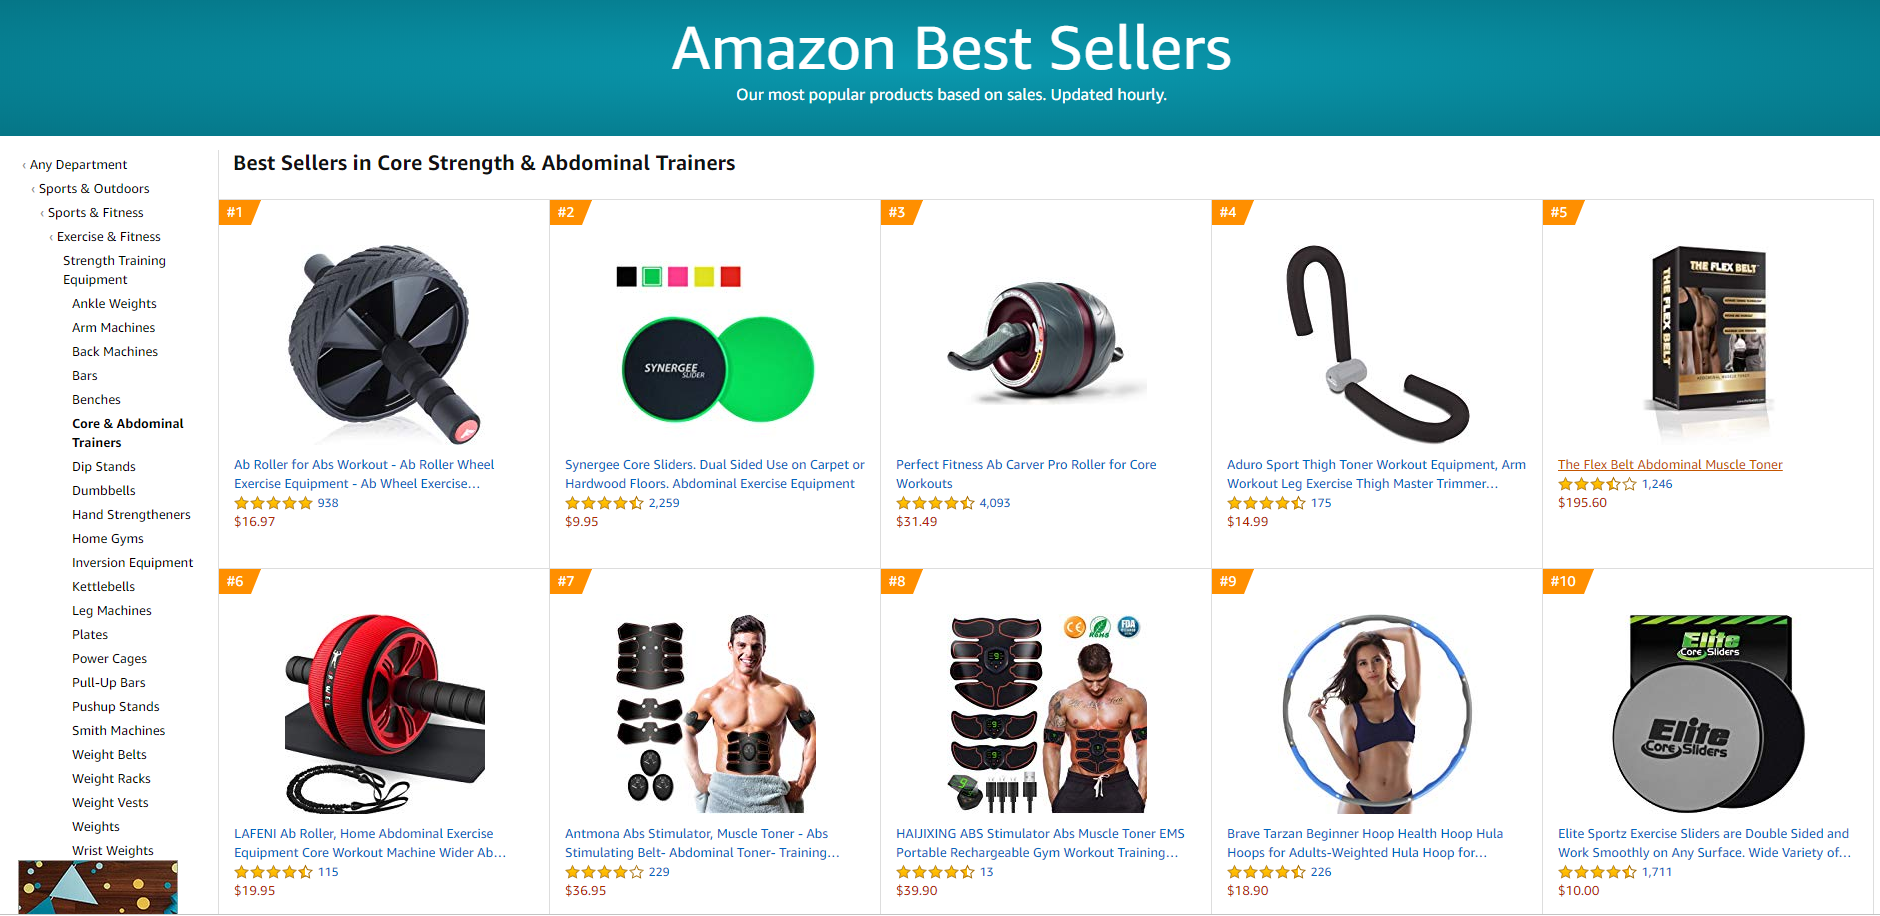The width and height of the screenshot is (1880, 916).
Task: Select the Elite Core Sliders image
Action: click(1708, 714)
